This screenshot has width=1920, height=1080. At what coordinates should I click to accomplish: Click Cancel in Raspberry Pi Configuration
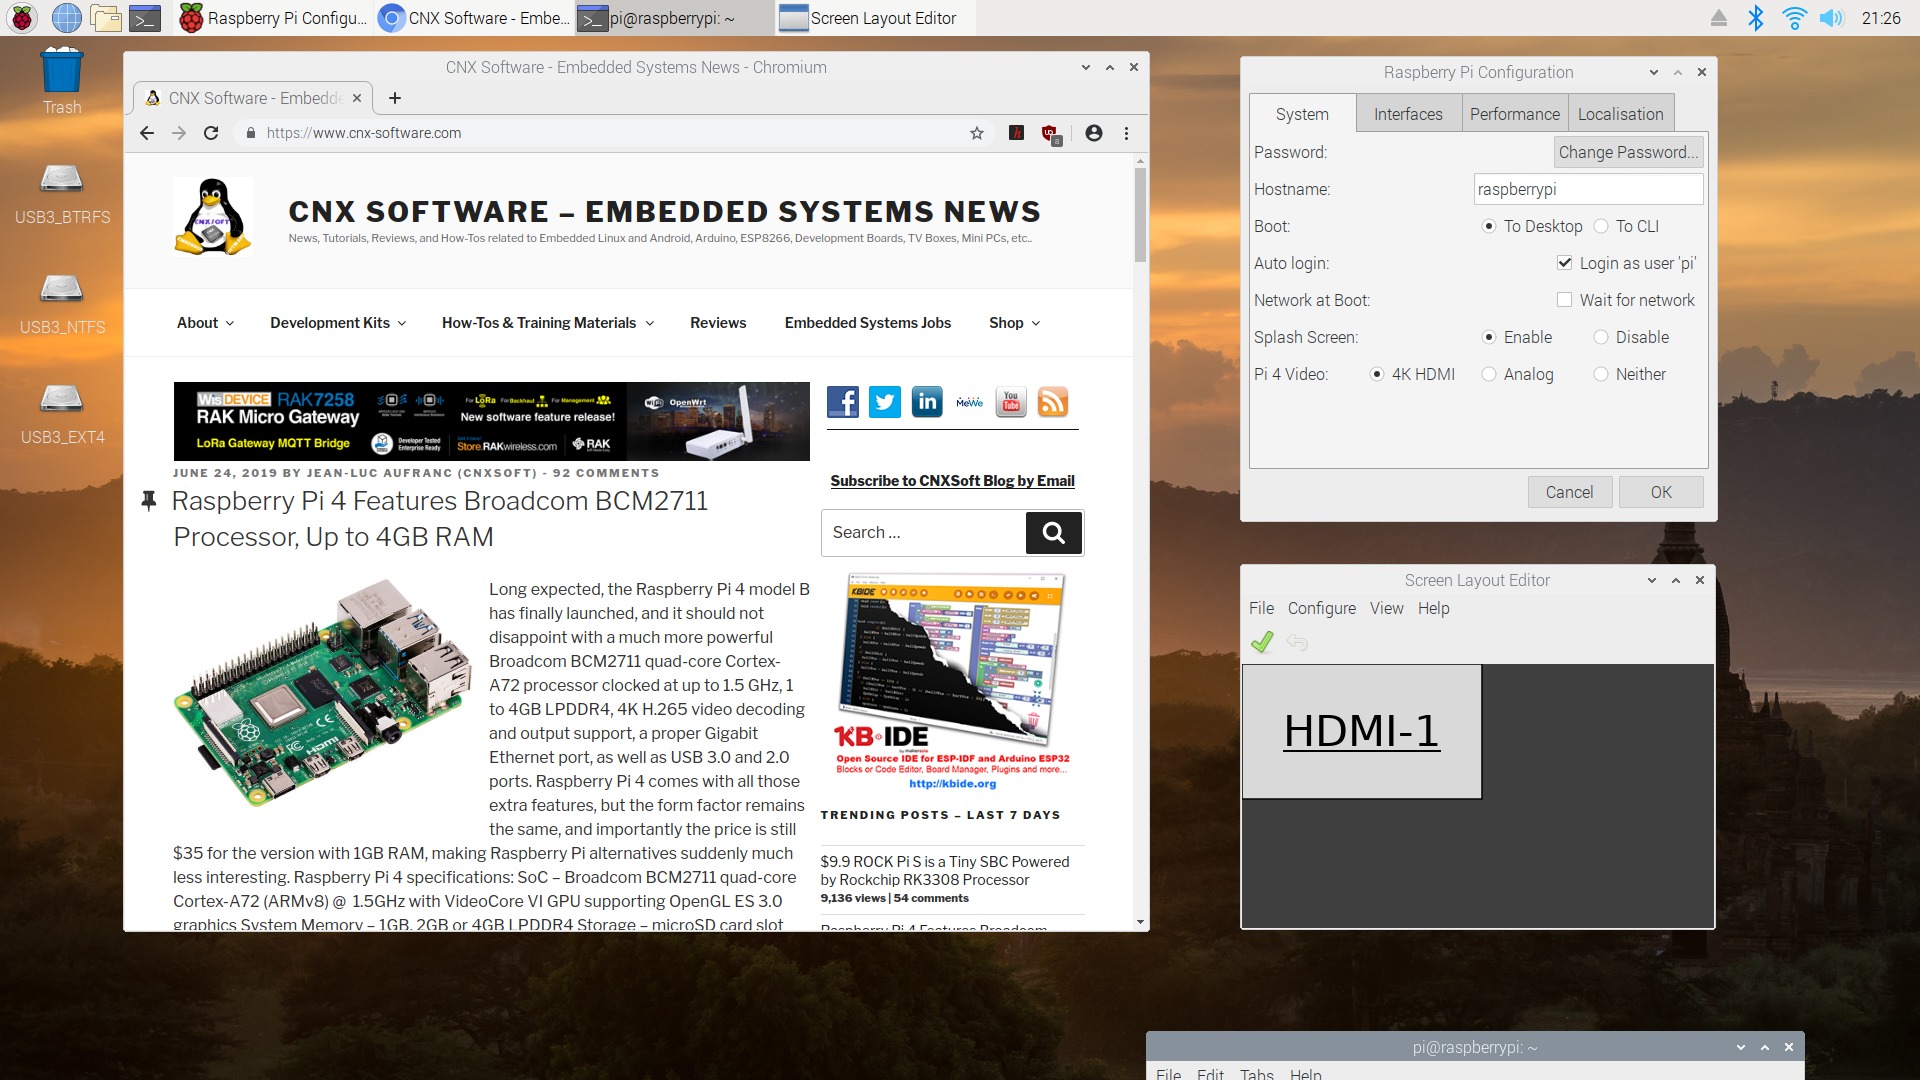coord(1569,492)
